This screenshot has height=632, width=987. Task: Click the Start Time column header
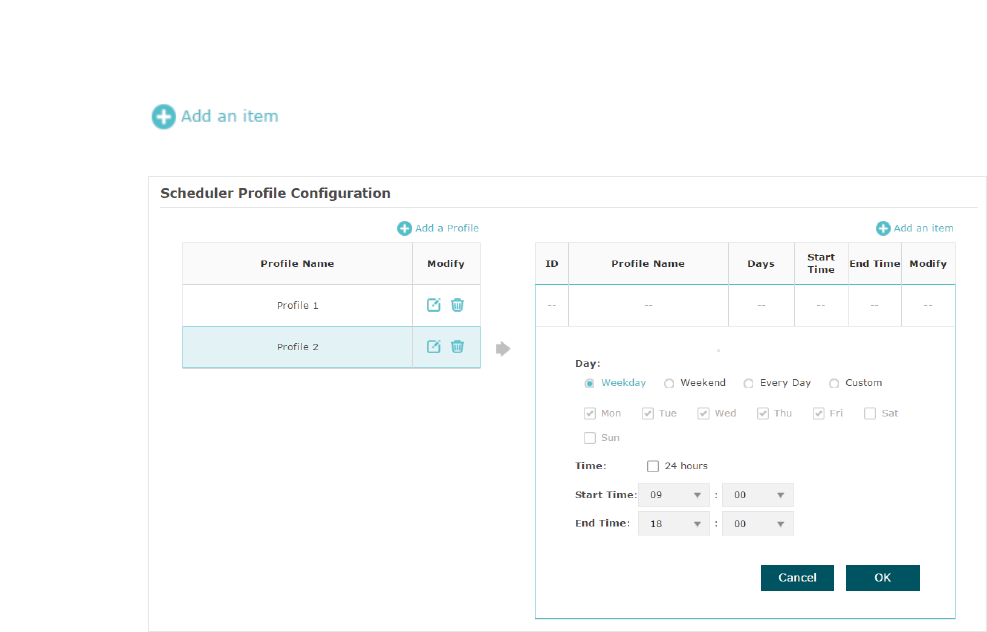(x=821, y=264)
